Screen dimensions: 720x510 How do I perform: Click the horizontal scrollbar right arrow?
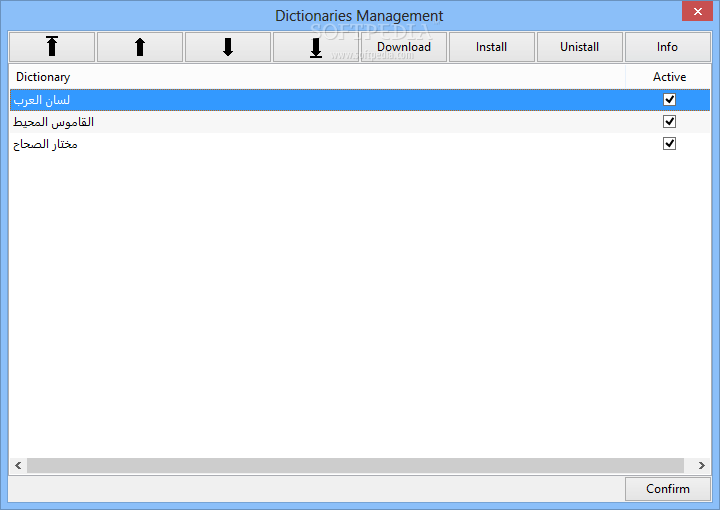pos(702,465)
